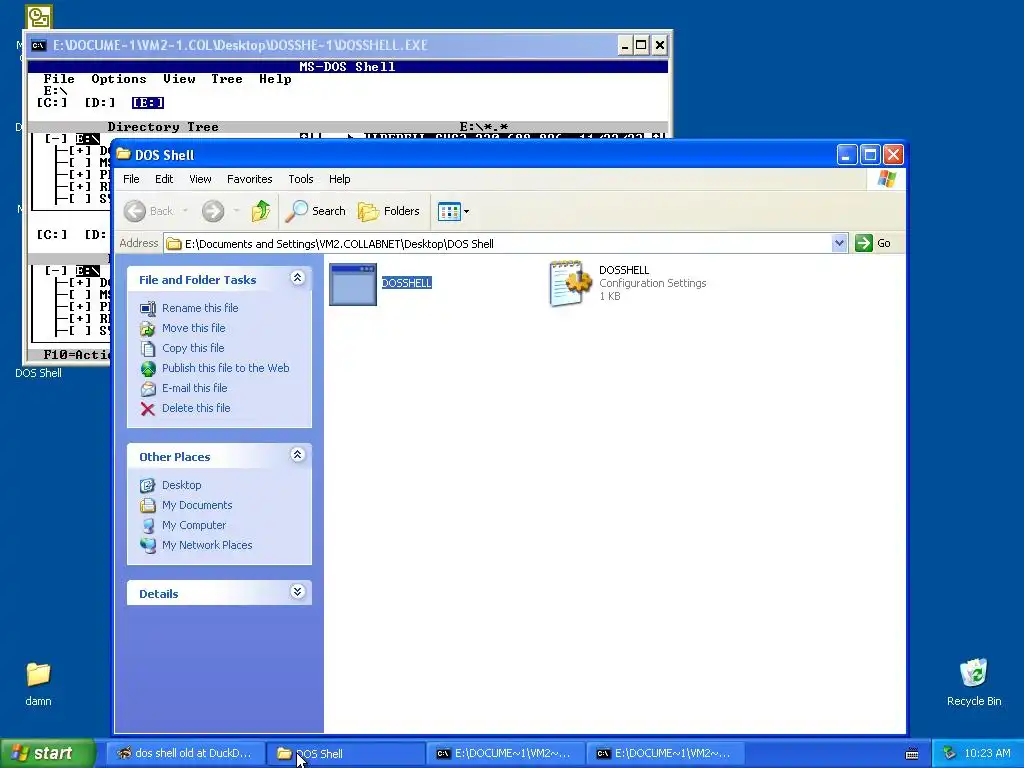Viewport: 1024px width, 768px height.
Task: Click E-mail this file
Action: pos(195,388)
